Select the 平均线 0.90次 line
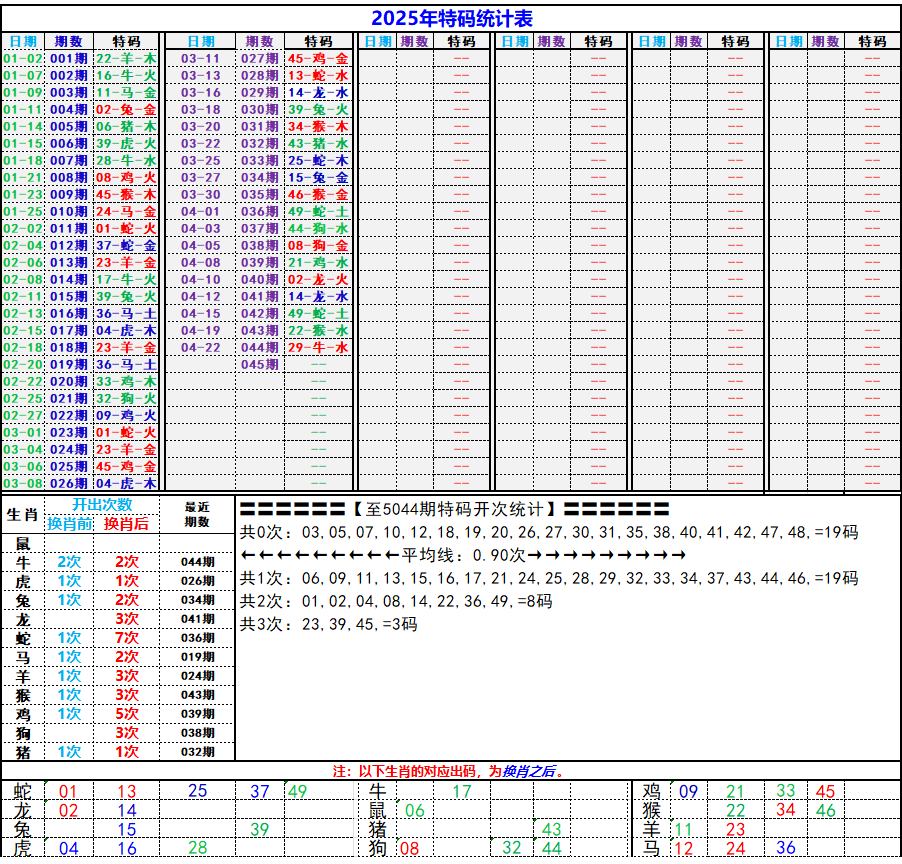This screenshot has height=864, width=902. [x=463, y=555]
